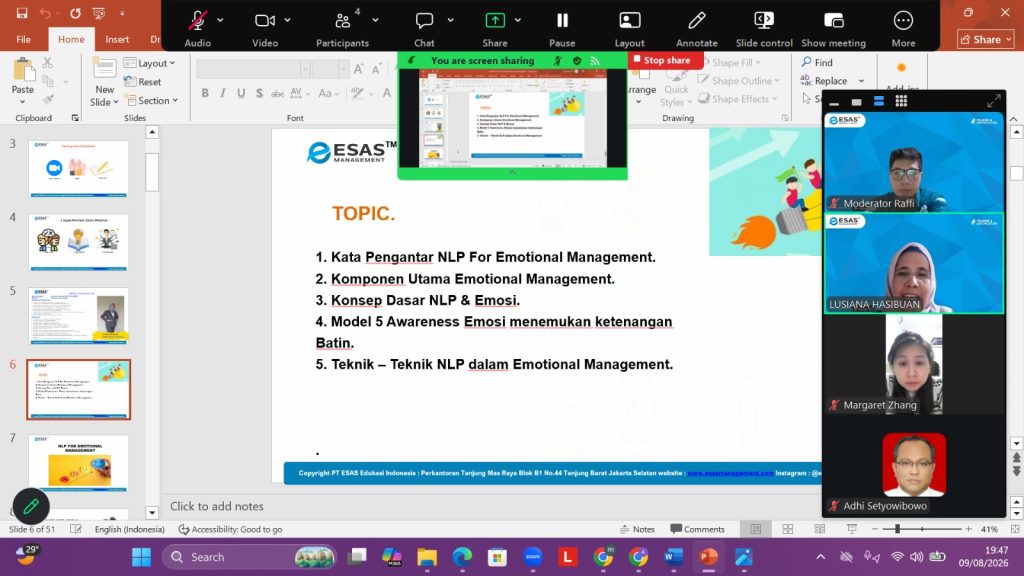Viewport: 1024px width, 576px height.
Task: Select slide 4 thumbnail
Action: point(79,242)
